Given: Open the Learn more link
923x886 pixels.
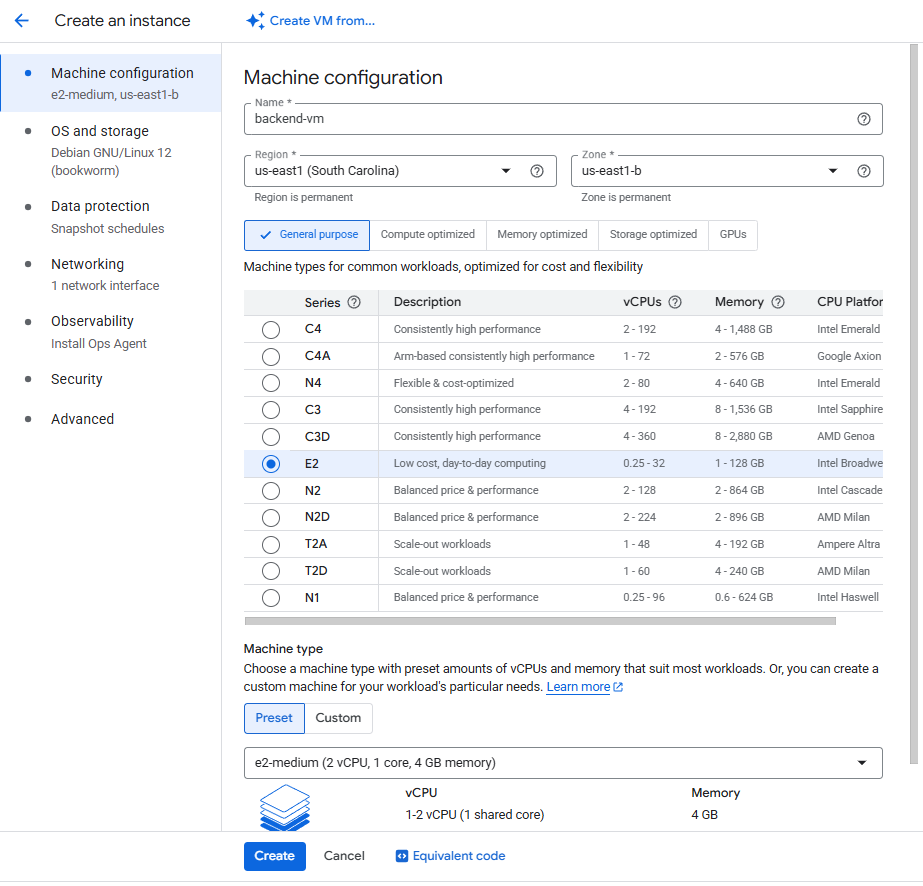Looking at the screenshot, I should (x=578, y=687).
